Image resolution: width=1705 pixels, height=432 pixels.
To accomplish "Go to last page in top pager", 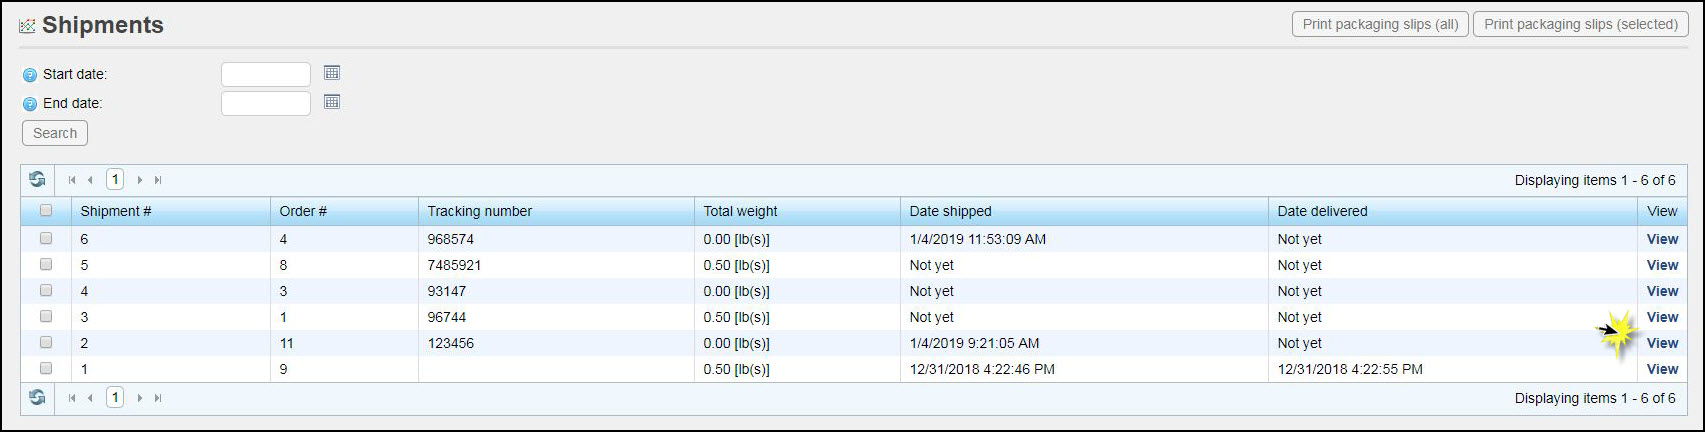I will pos(158,180).
